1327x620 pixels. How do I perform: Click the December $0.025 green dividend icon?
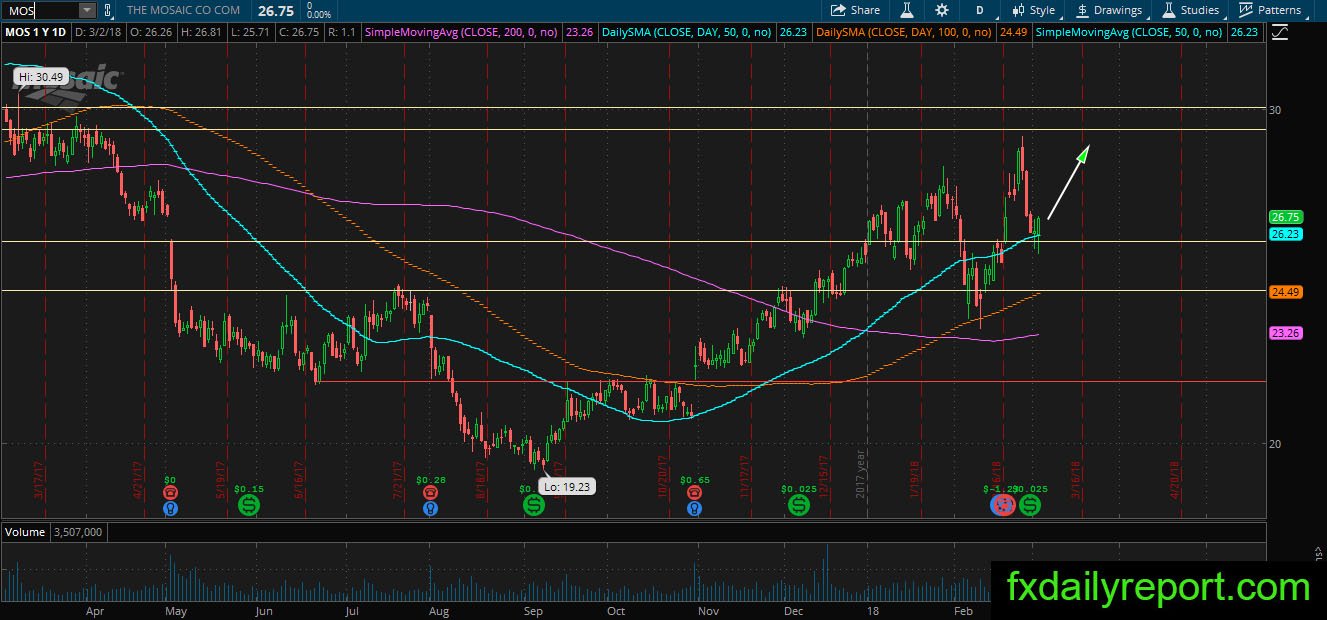pyautogui.click(x=799, y=505)
